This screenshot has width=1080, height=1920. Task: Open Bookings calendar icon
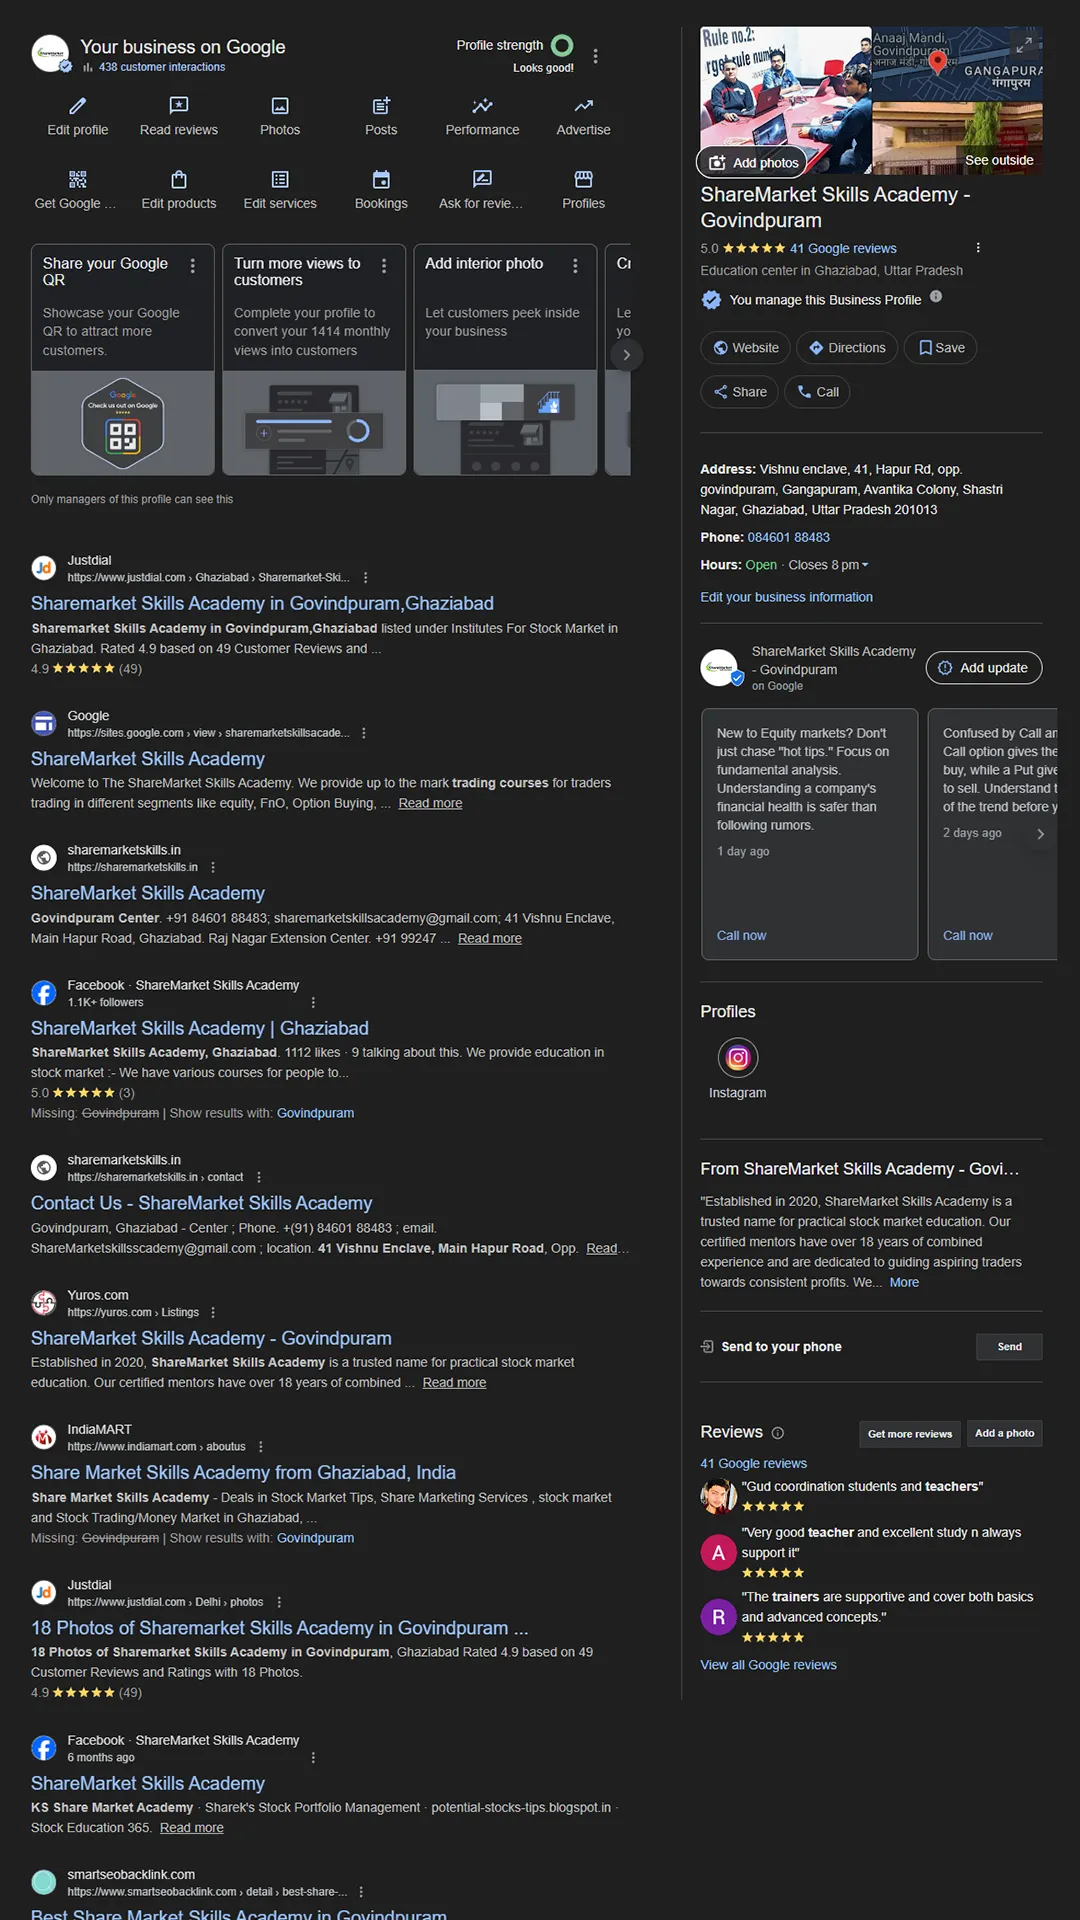point(381,180)
